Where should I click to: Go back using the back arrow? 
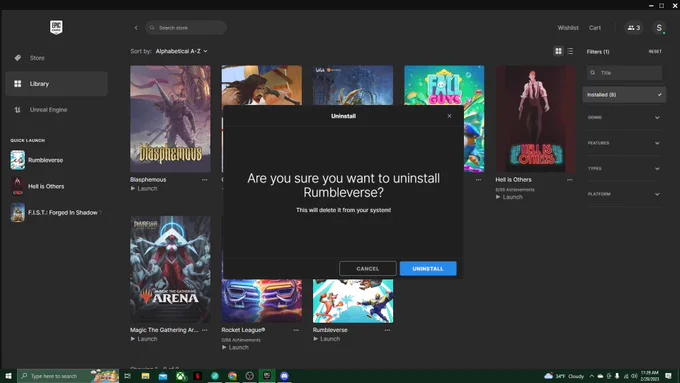(x=136, y=28)
